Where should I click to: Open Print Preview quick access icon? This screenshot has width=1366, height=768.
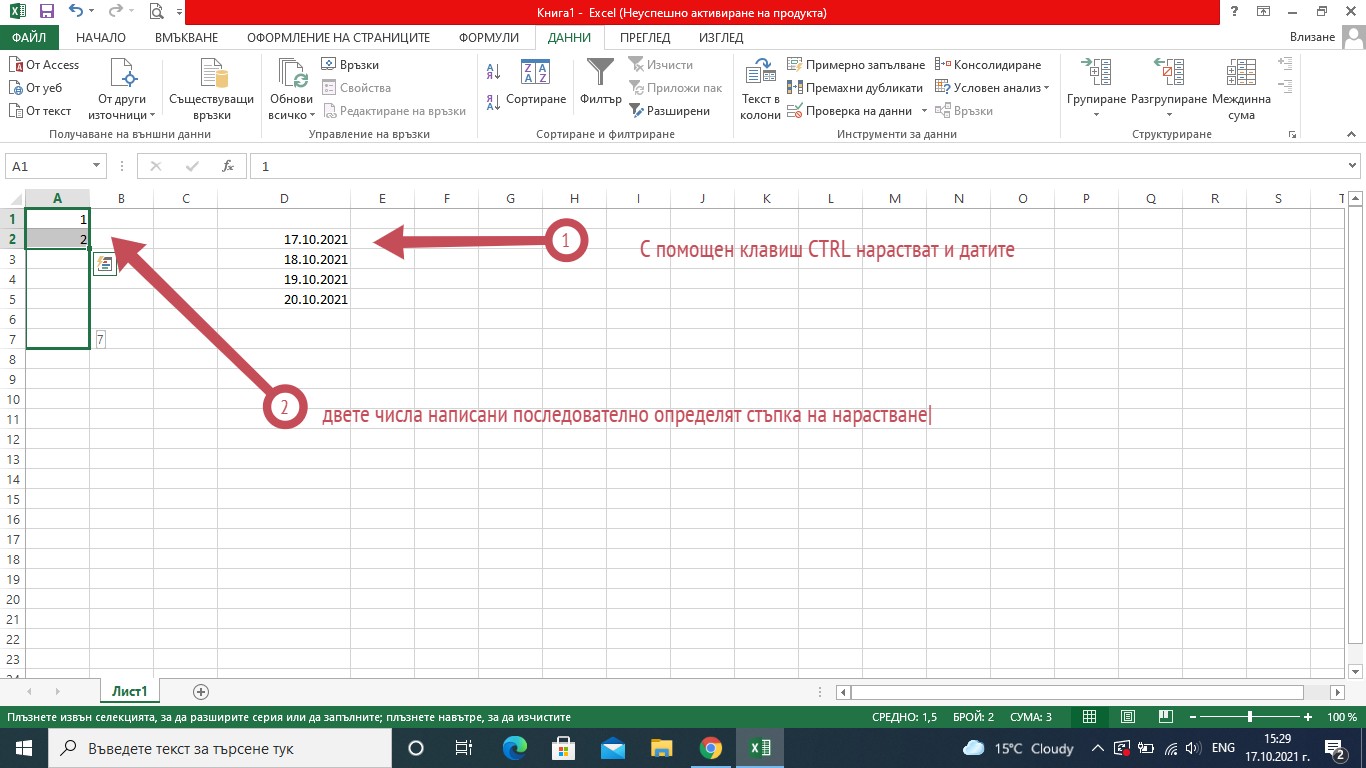coord(156,12)
